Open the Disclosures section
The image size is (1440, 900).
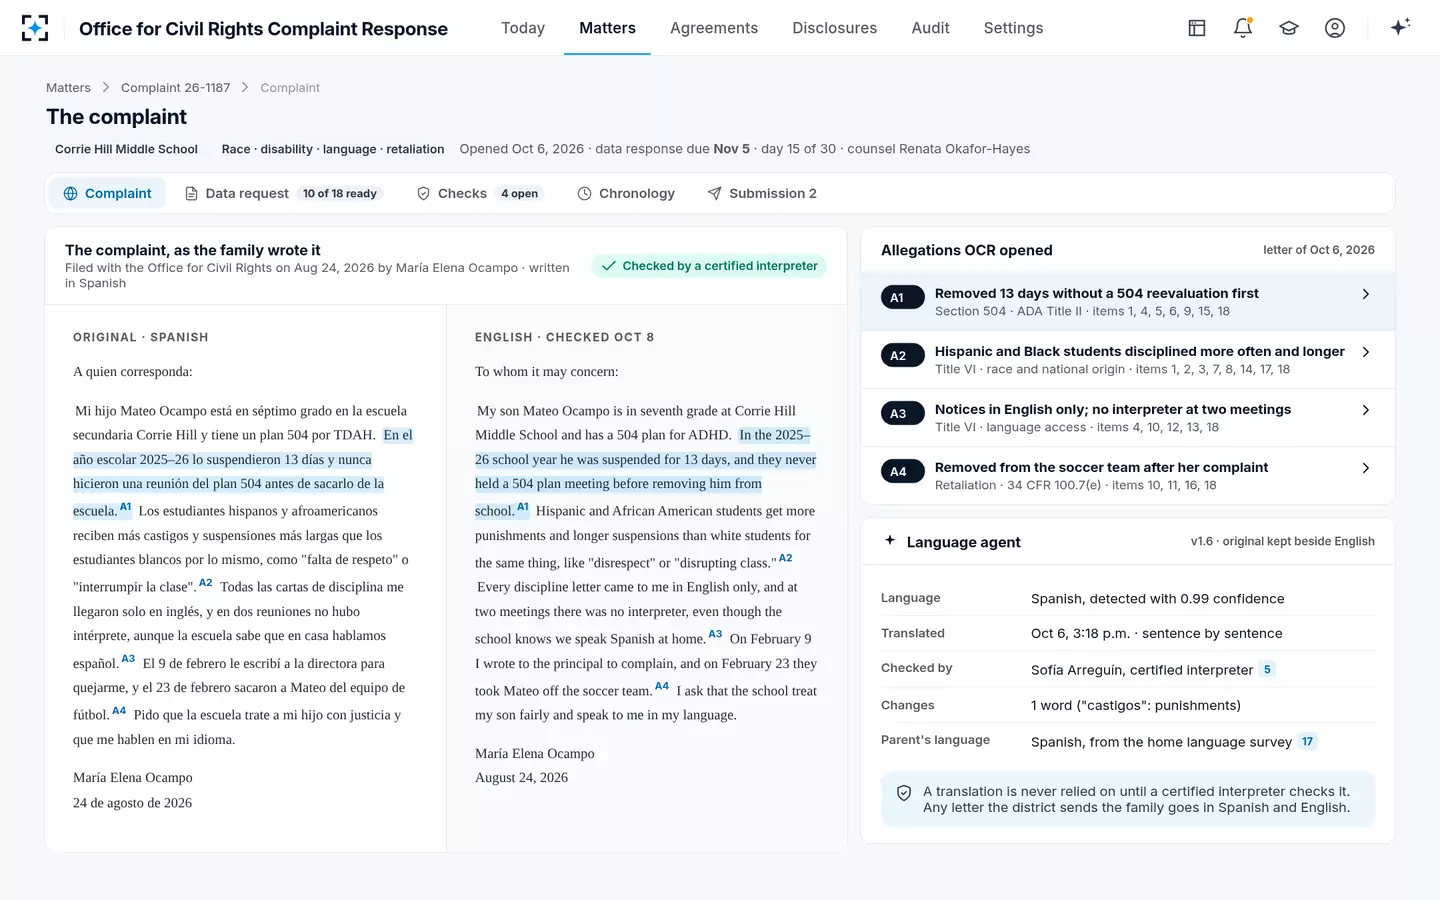click(x=835, y=28)
